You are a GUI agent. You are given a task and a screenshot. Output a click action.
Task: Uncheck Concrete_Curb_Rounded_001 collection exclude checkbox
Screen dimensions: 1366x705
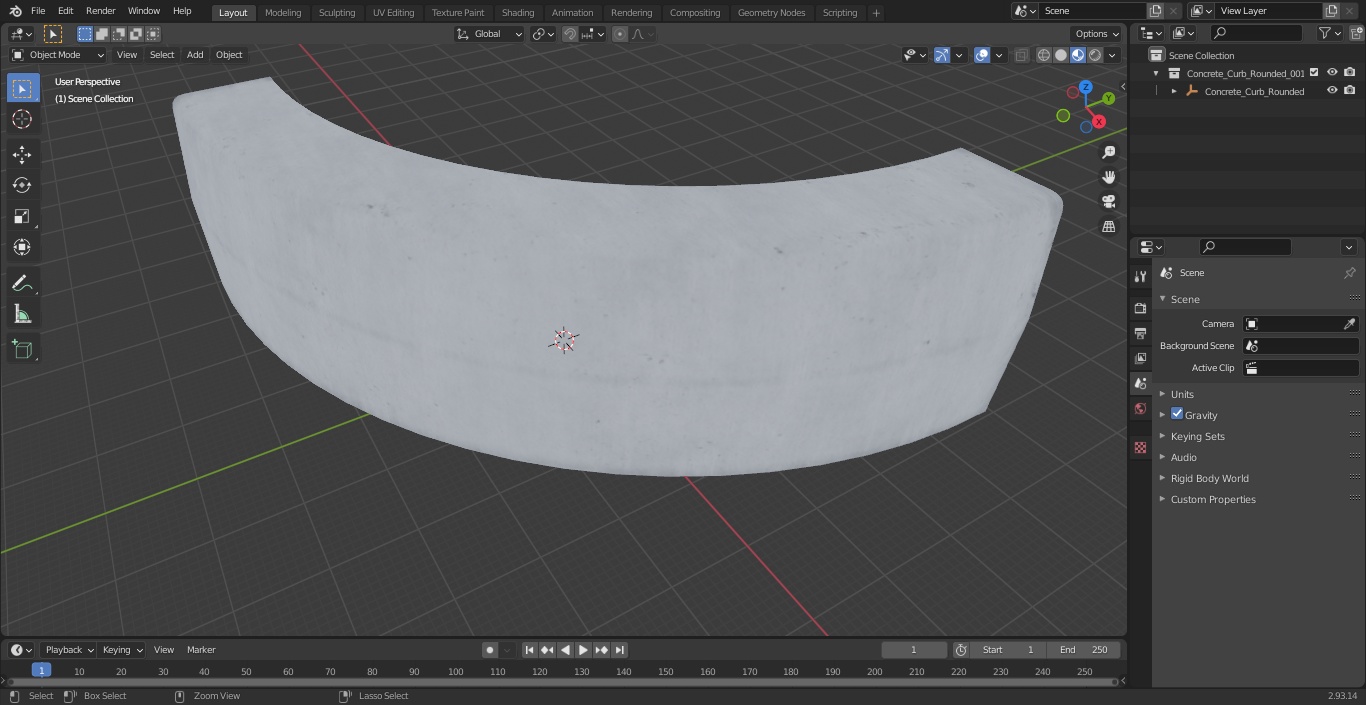click(x=1315, y=73)
